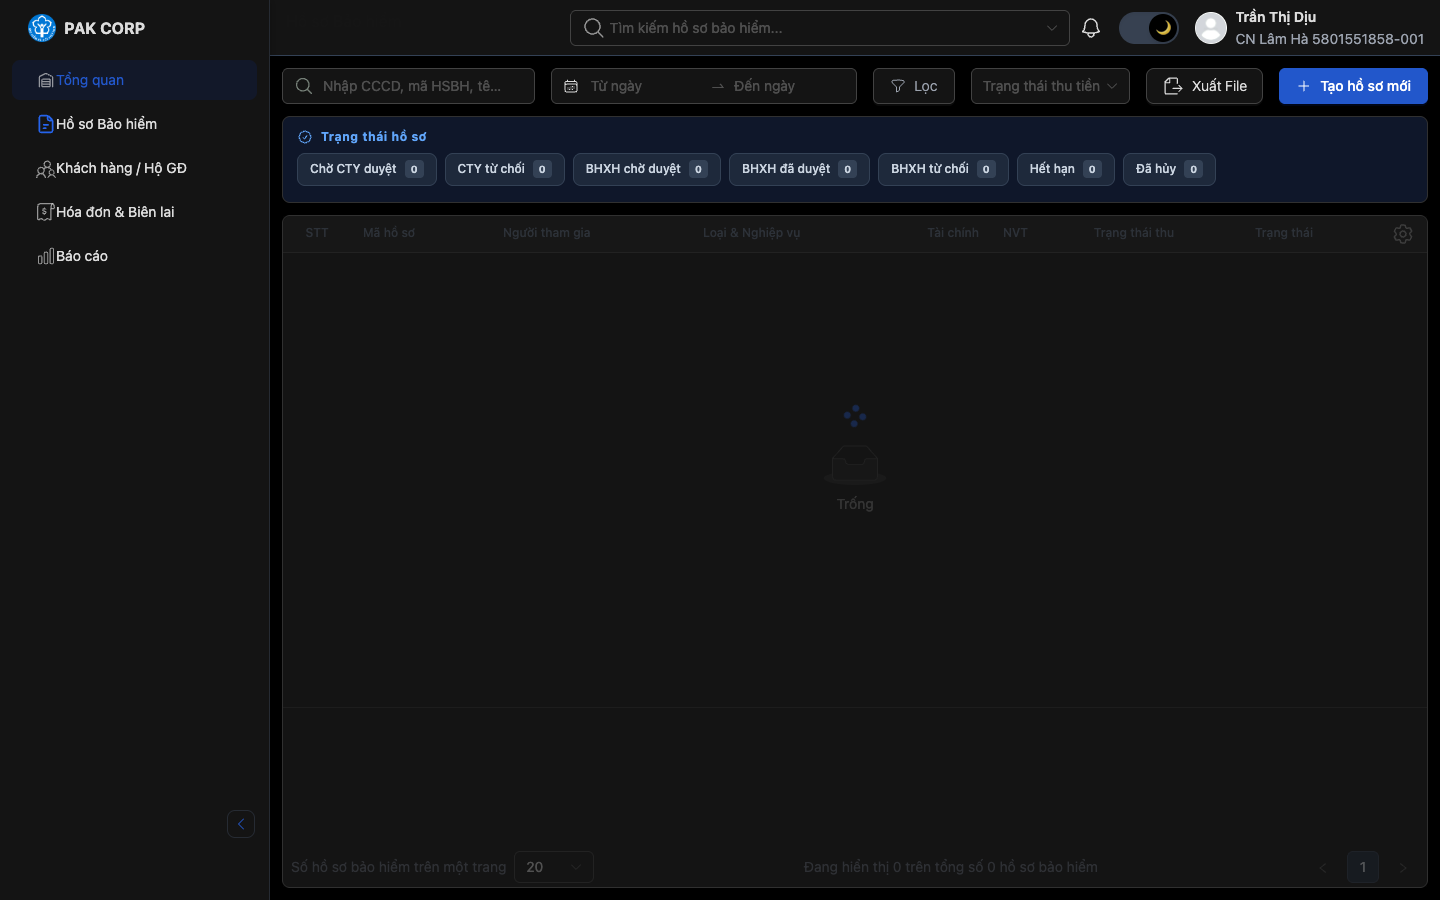1440x900 pixels.
Task: Open Tổng quan menu item
Action: coord(134,80)
